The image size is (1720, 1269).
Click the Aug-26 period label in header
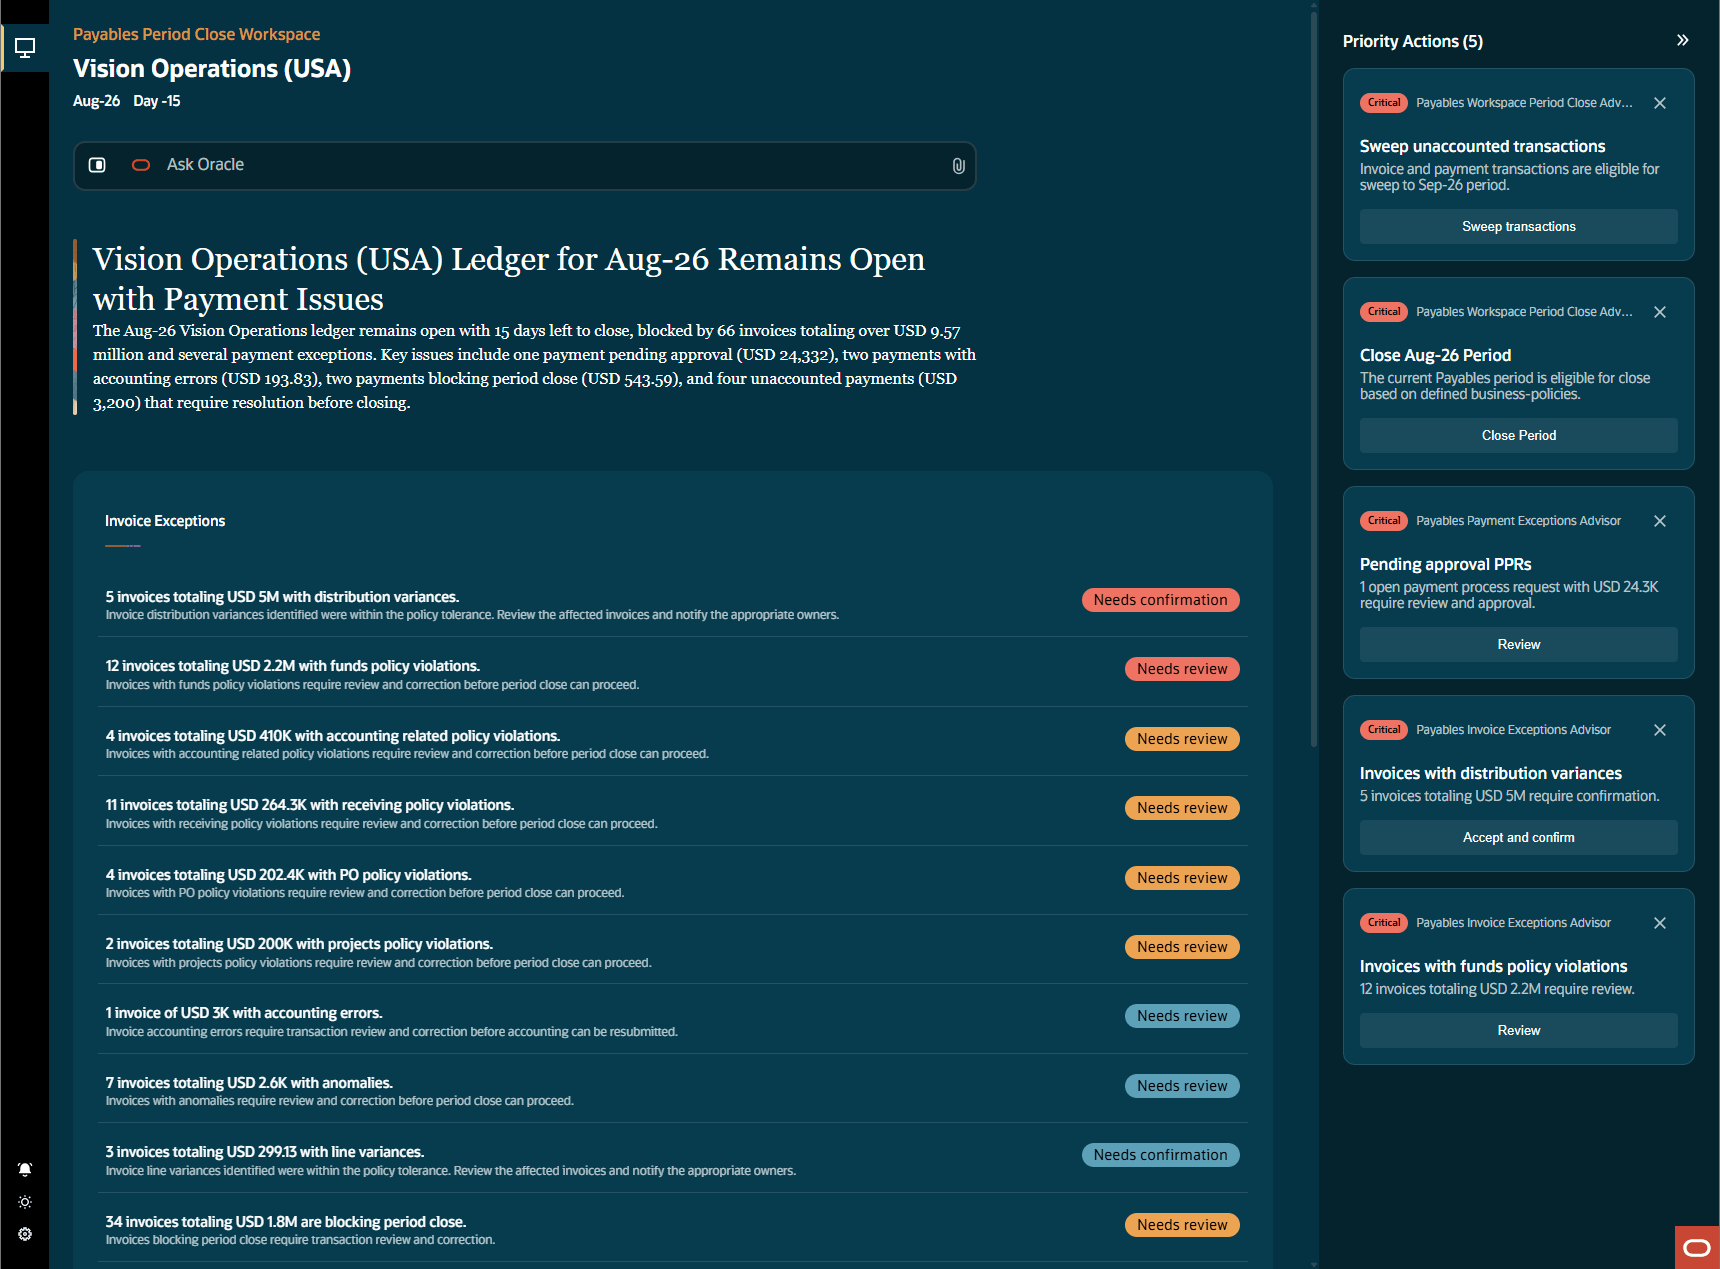tap(96, 101)
